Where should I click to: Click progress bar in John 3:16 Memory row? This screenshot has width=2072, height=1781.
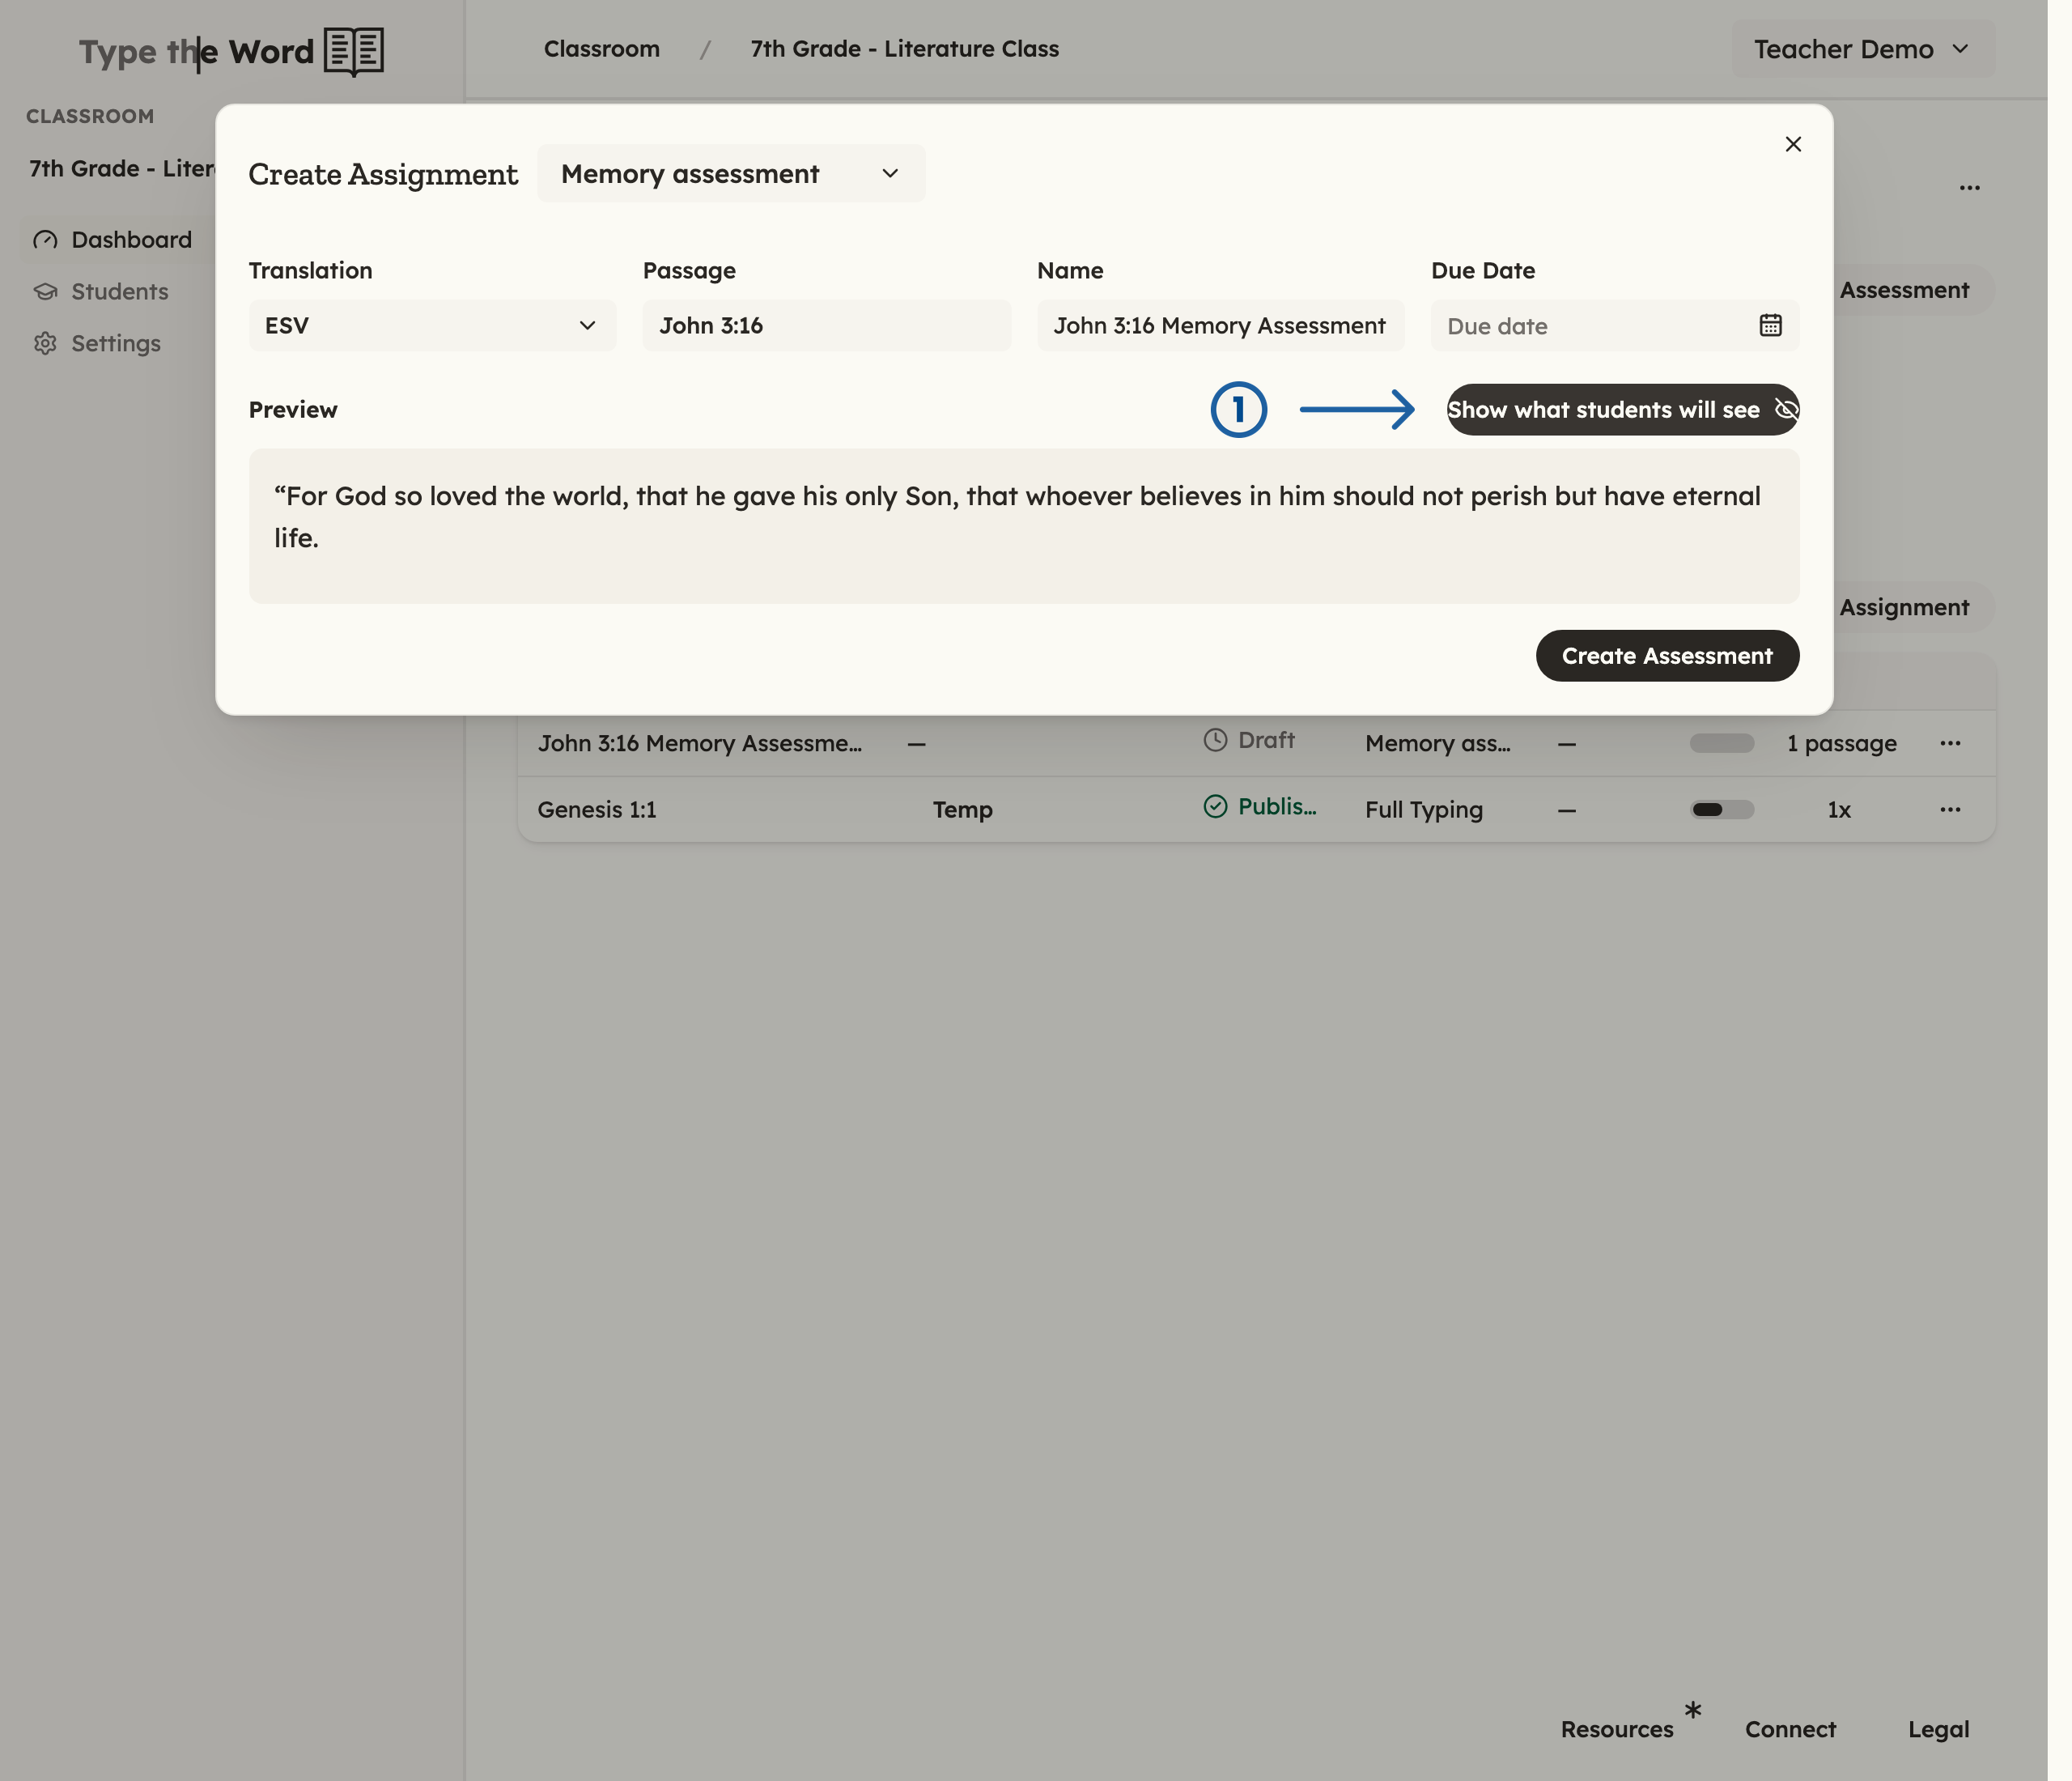pos(1722,743)
